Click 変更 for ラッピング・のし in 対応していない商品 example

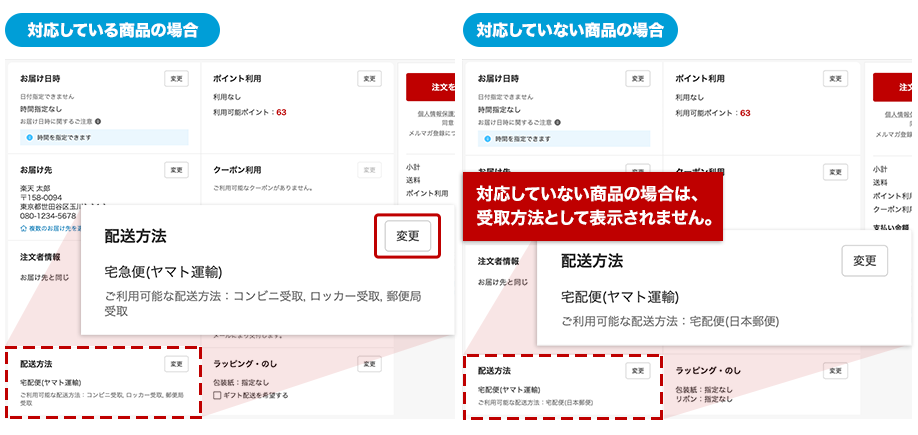[835, 371]
